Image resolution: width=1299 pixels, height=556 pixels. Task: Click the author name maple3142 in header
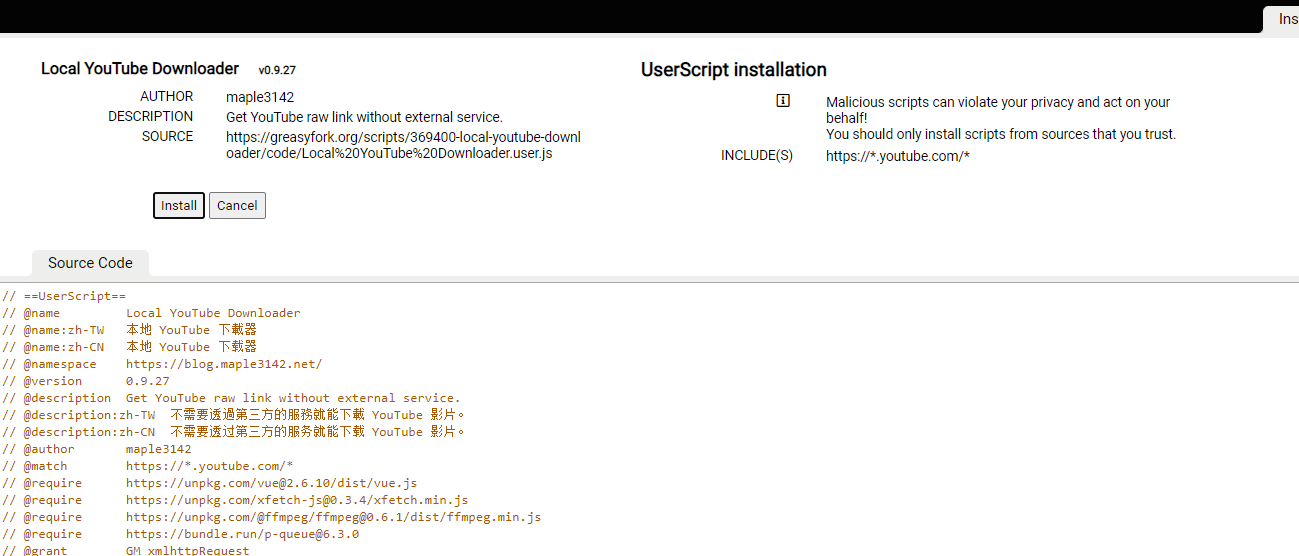(260, 97)
